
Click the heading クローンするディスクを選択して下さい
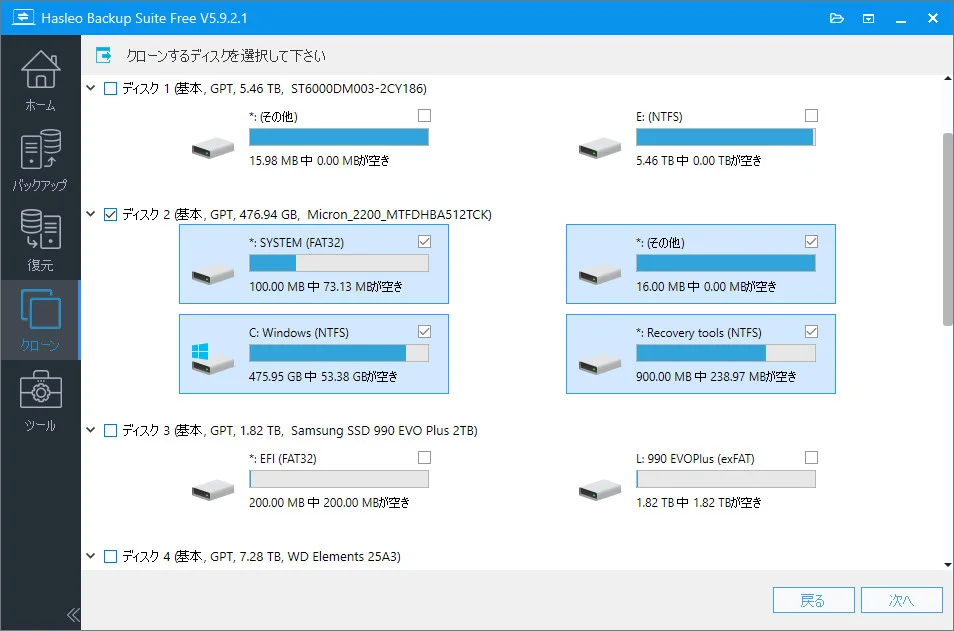226,56
